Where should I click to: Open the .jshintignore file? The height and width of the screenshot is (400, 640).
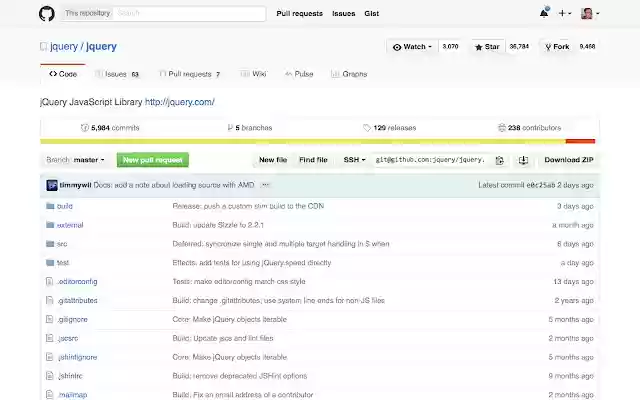tap(77, 357)
